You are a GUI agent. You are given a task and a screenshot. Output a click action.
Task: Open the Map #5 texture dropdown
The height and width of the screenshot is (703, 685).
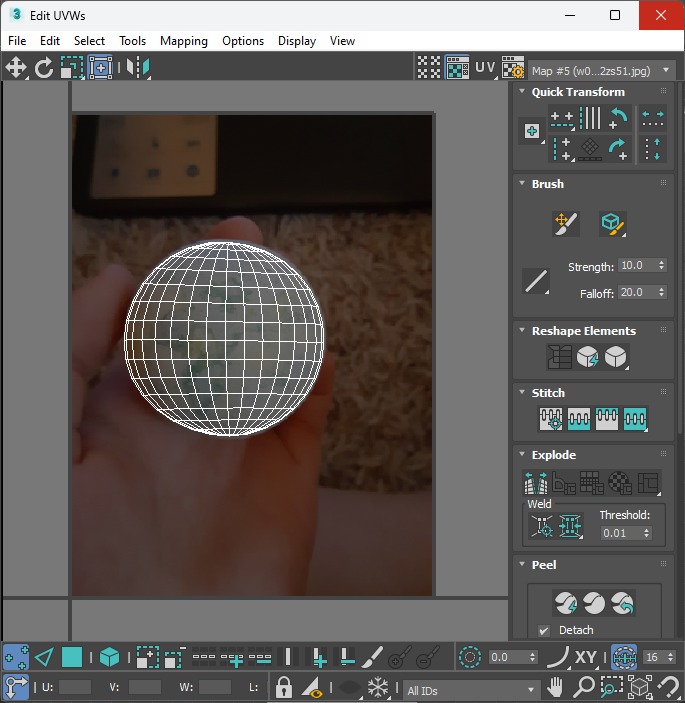tap(602, 71)
